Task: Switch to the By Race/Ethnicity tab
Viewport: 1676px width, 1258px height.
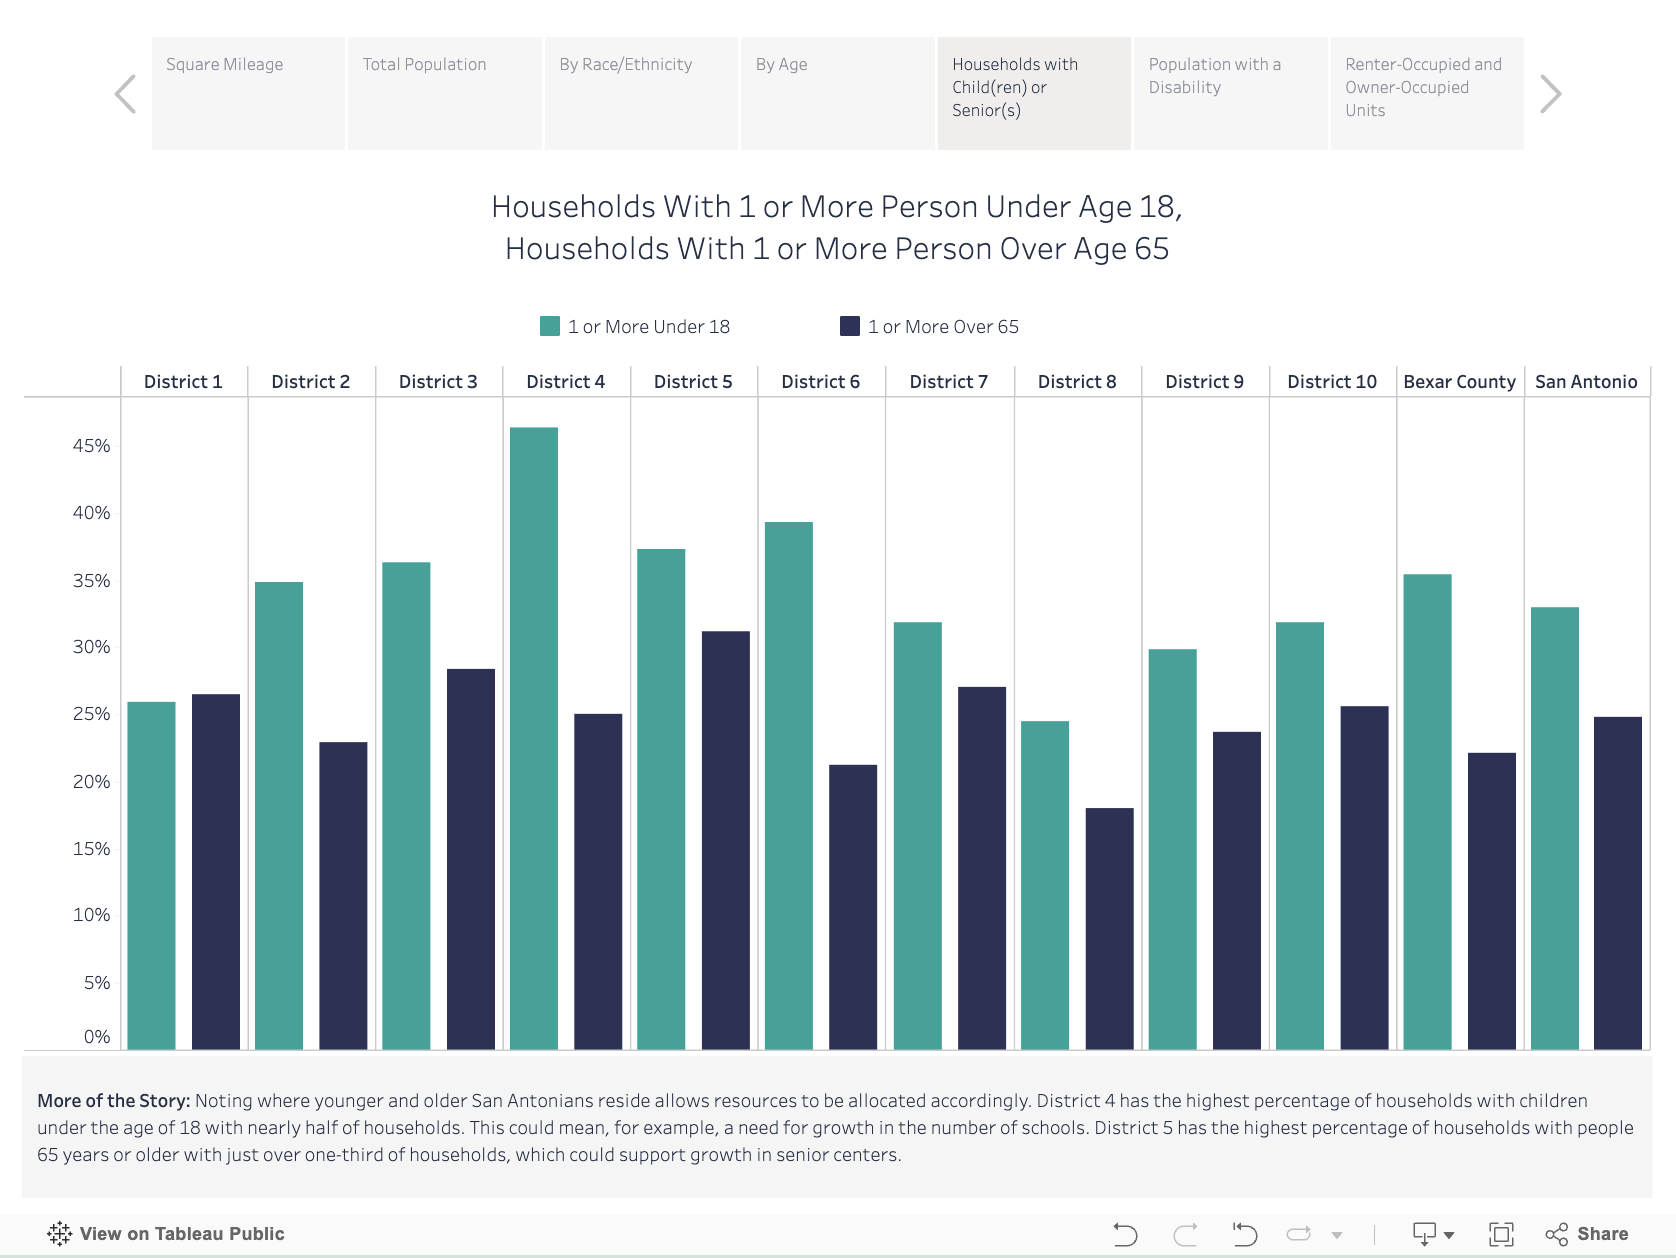Action: 641,93
